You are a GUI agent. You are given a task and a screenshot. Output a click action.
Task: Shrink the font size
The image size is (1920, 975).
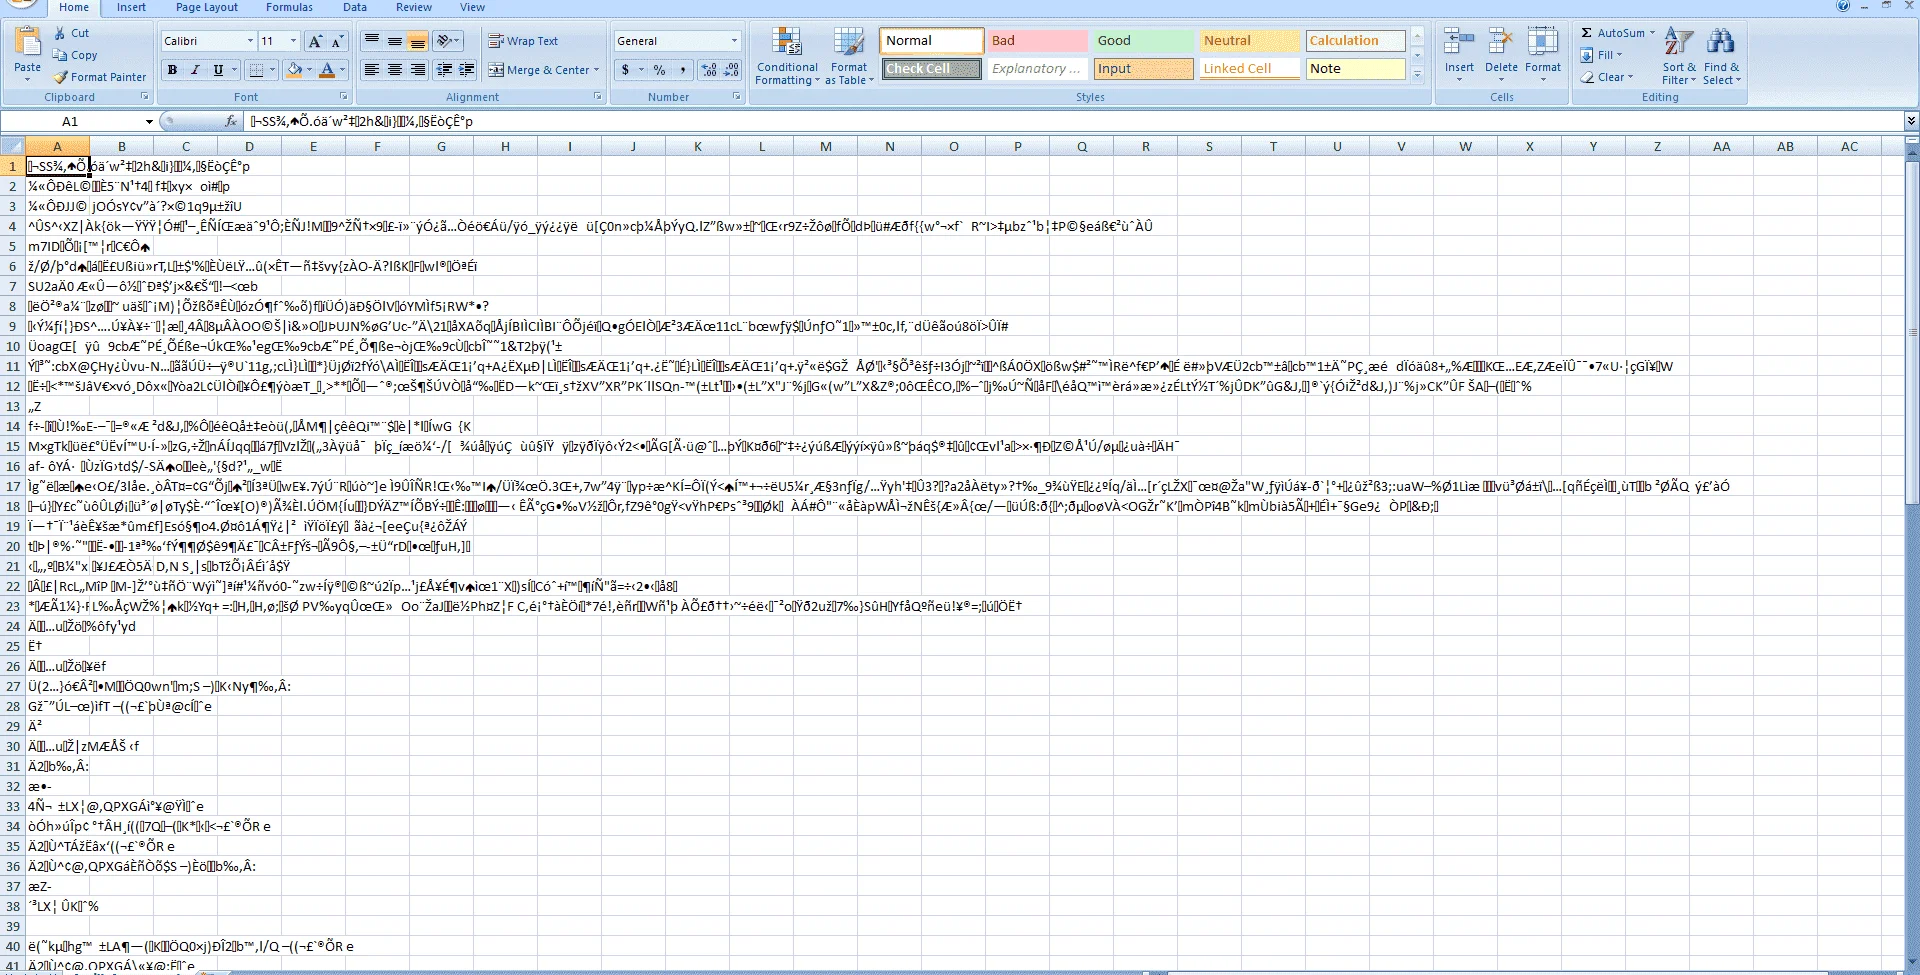(337, 41)
